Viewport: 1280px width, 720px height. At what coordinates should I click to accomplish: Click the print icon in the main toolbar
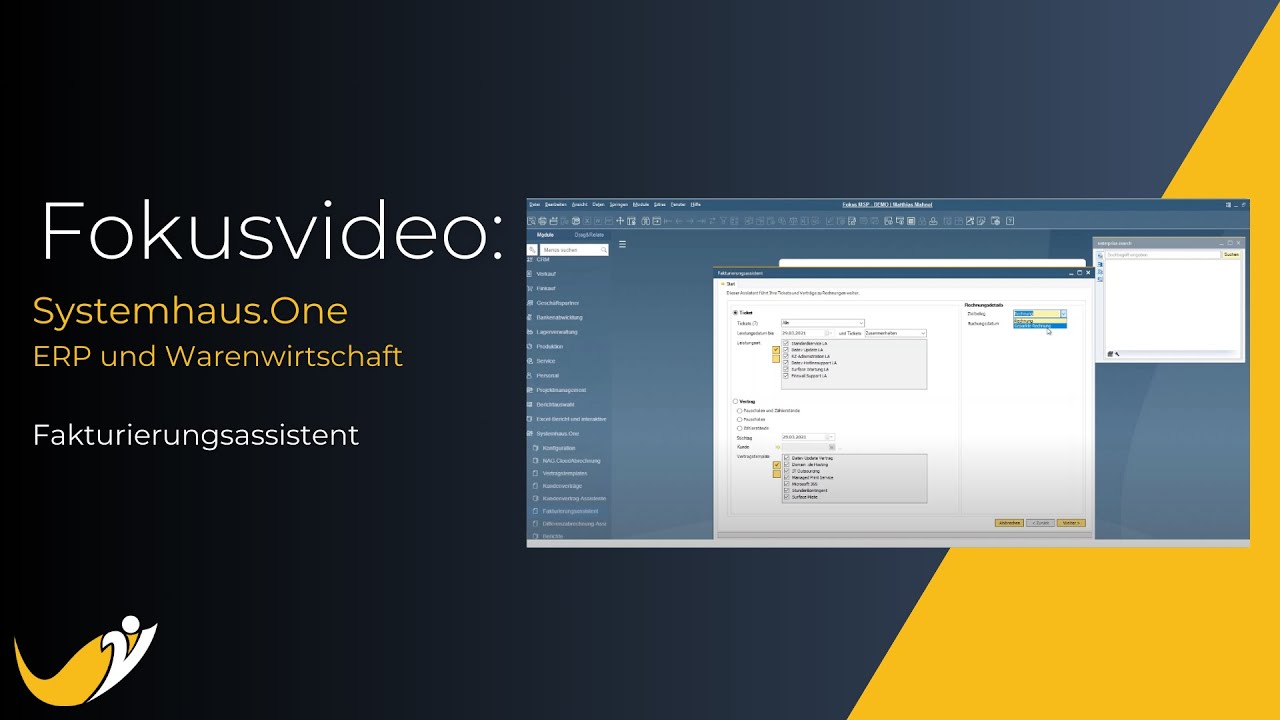(541, 220)
